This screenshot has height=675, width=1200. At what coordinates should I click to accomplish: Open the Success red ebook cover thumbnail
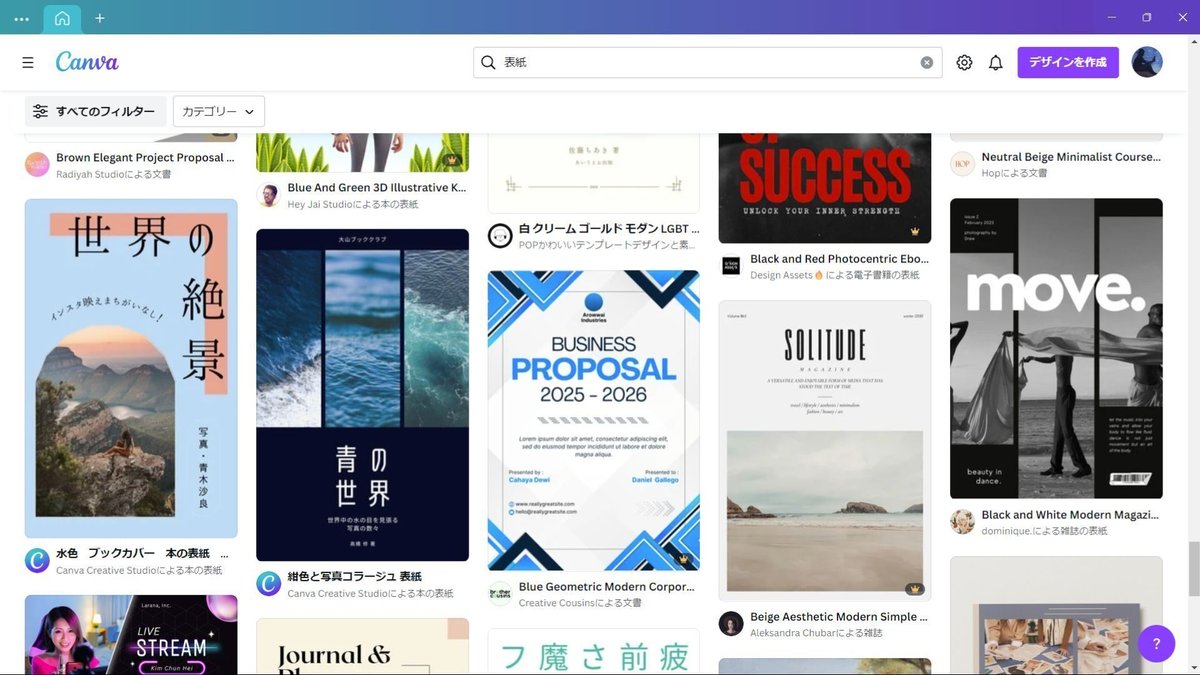click(x=825, y=188)
